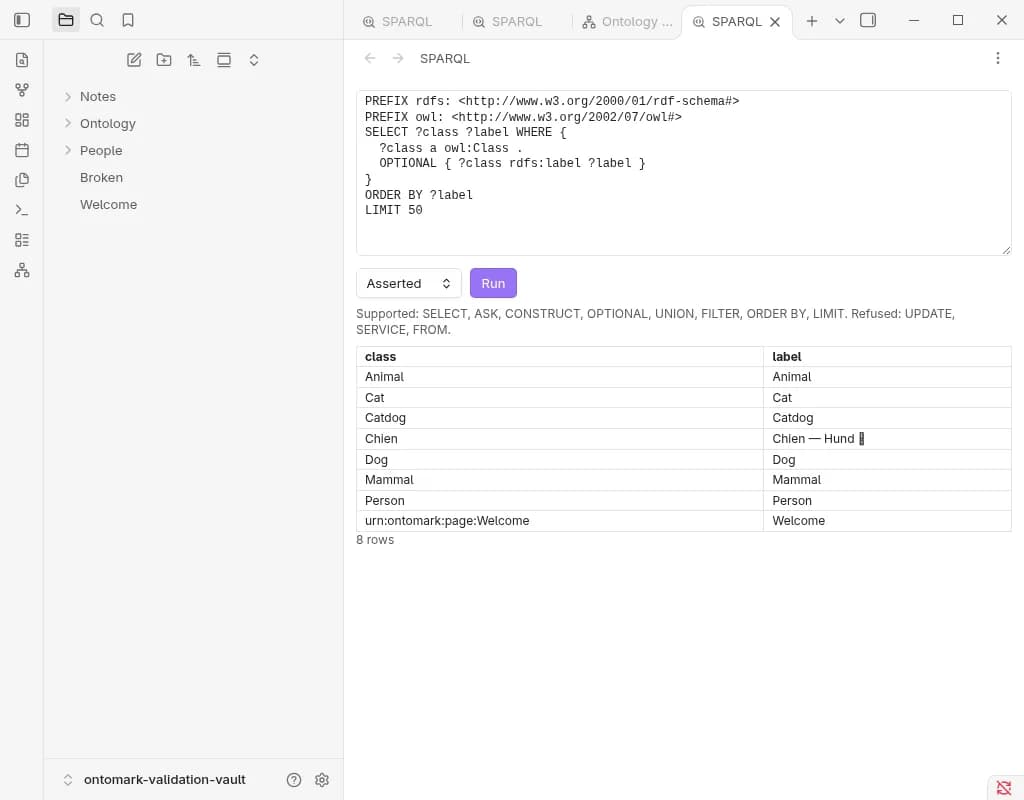
Task: Click the sync status icon bottom right
Action: [1004, 788]
